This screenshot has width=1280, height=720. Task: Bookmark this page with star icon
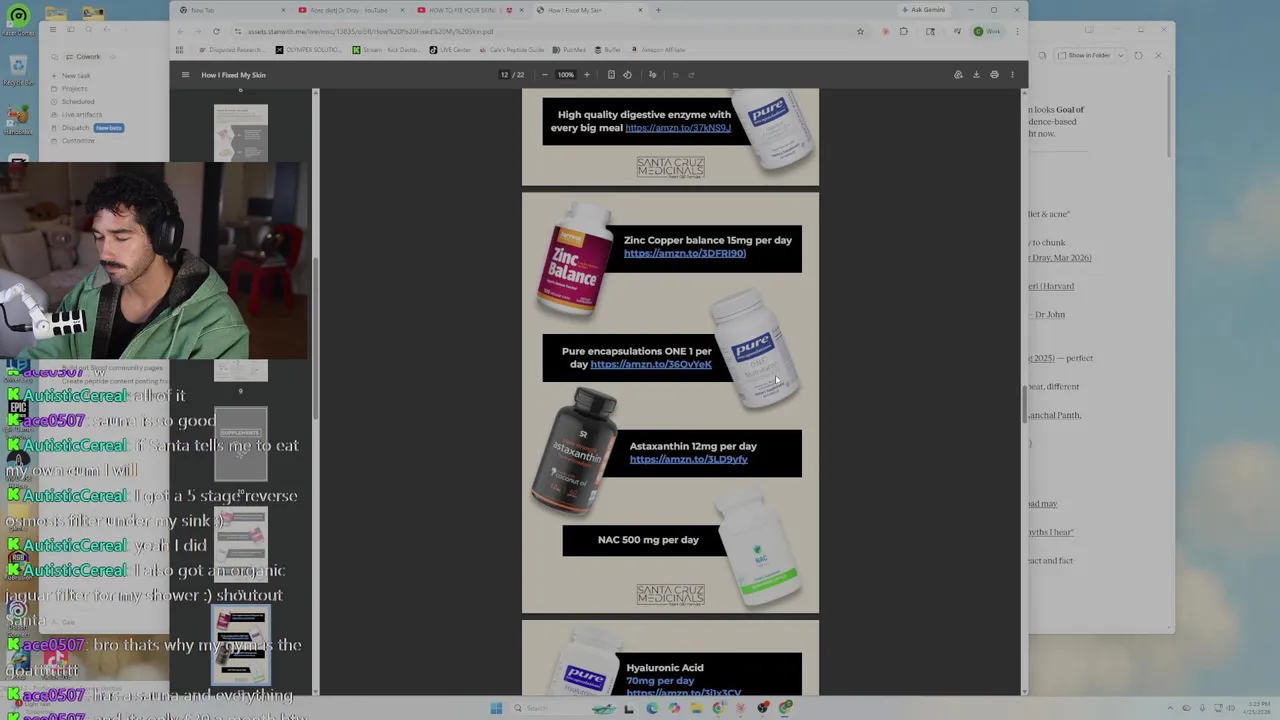click(x=860, y=31)
